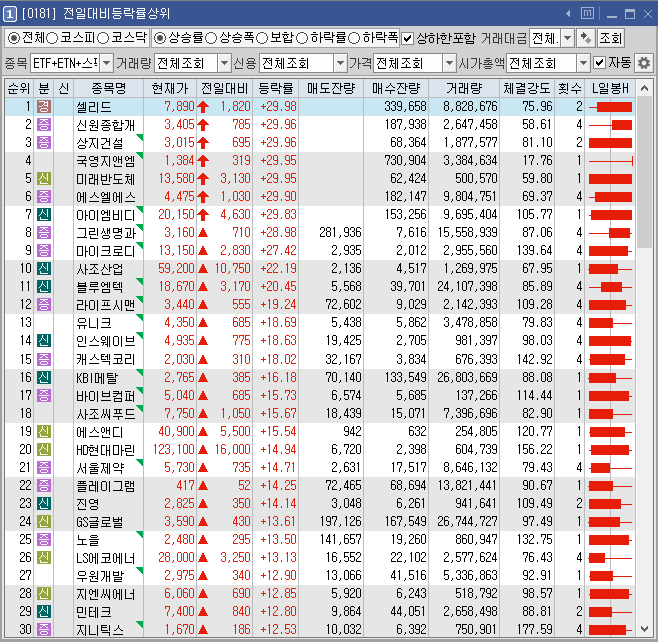
Task: Click the 신 badge for GS글로벌
Action: tap(44, 522)
